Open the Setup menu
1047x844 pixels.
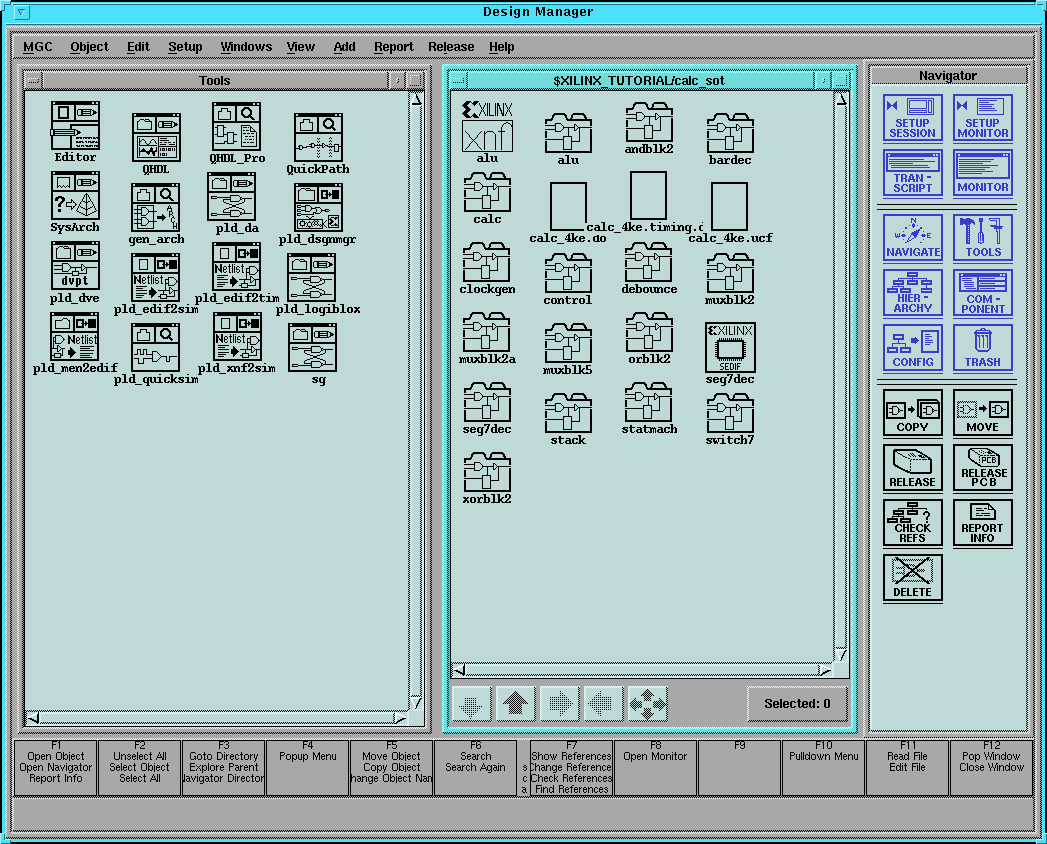tap(185, 47)
